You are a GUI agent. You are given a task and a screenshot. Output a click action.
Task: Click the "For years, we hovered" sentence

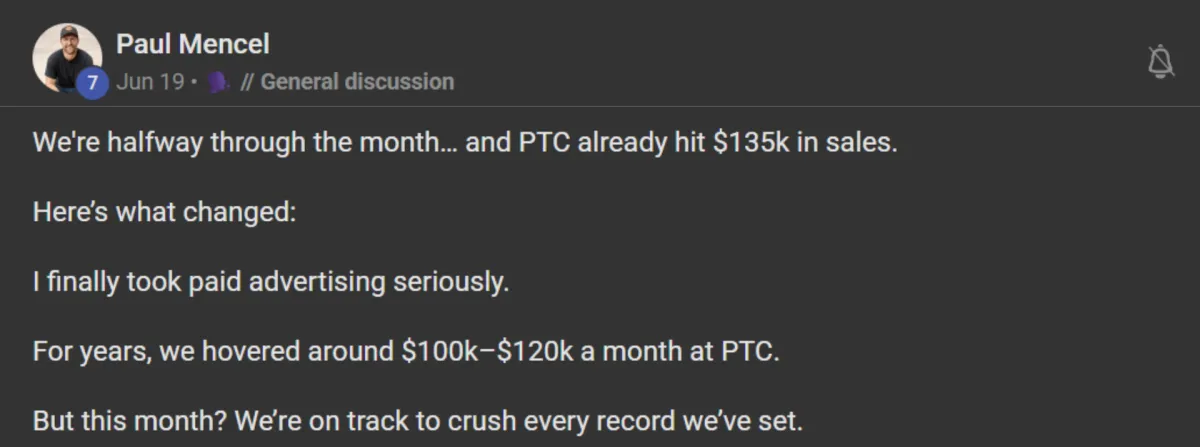[x=403, y=352]
